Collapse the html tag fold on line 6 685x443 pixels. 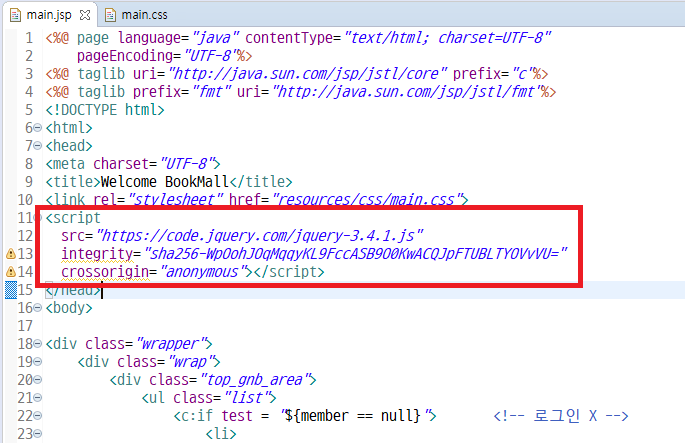pyautogui.click(x=38, y=128)
